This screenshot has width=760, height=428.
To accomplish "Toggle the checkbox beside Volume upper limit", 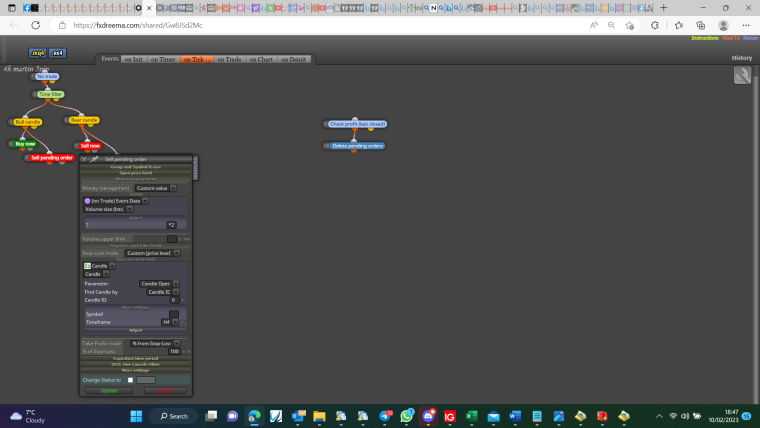I will 180,239.
